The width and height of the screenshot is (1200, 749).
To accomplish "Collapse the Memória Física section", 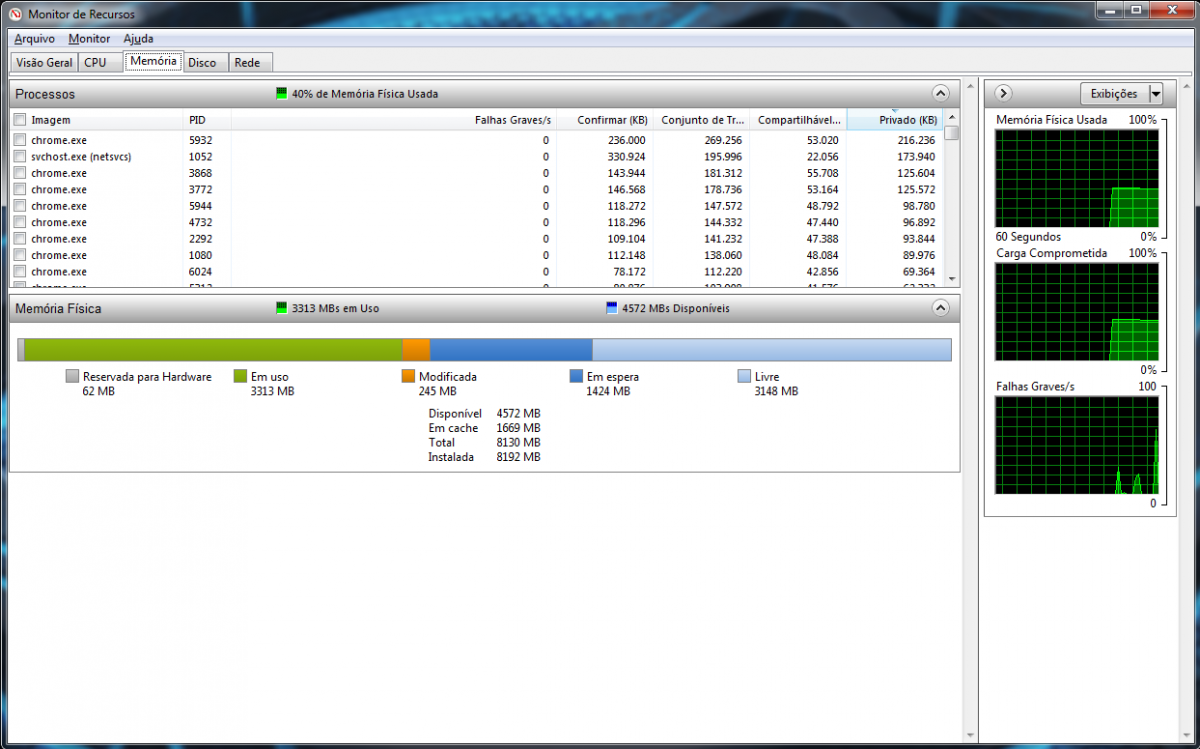I will (940, 308).
